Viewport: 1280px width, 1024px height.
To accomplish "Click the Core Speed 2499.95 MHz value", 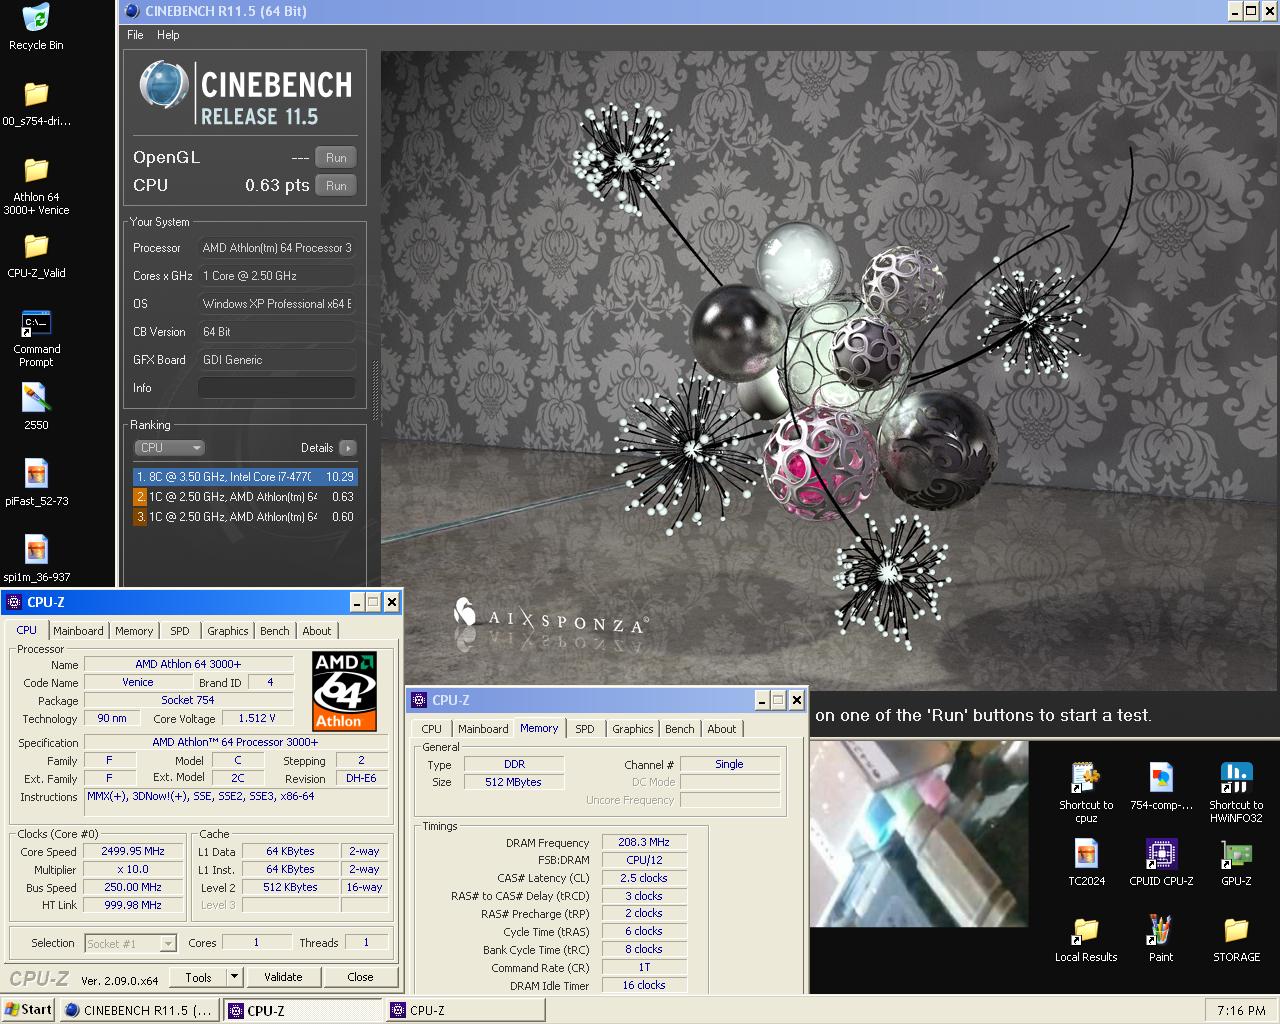I will [133, 852].
